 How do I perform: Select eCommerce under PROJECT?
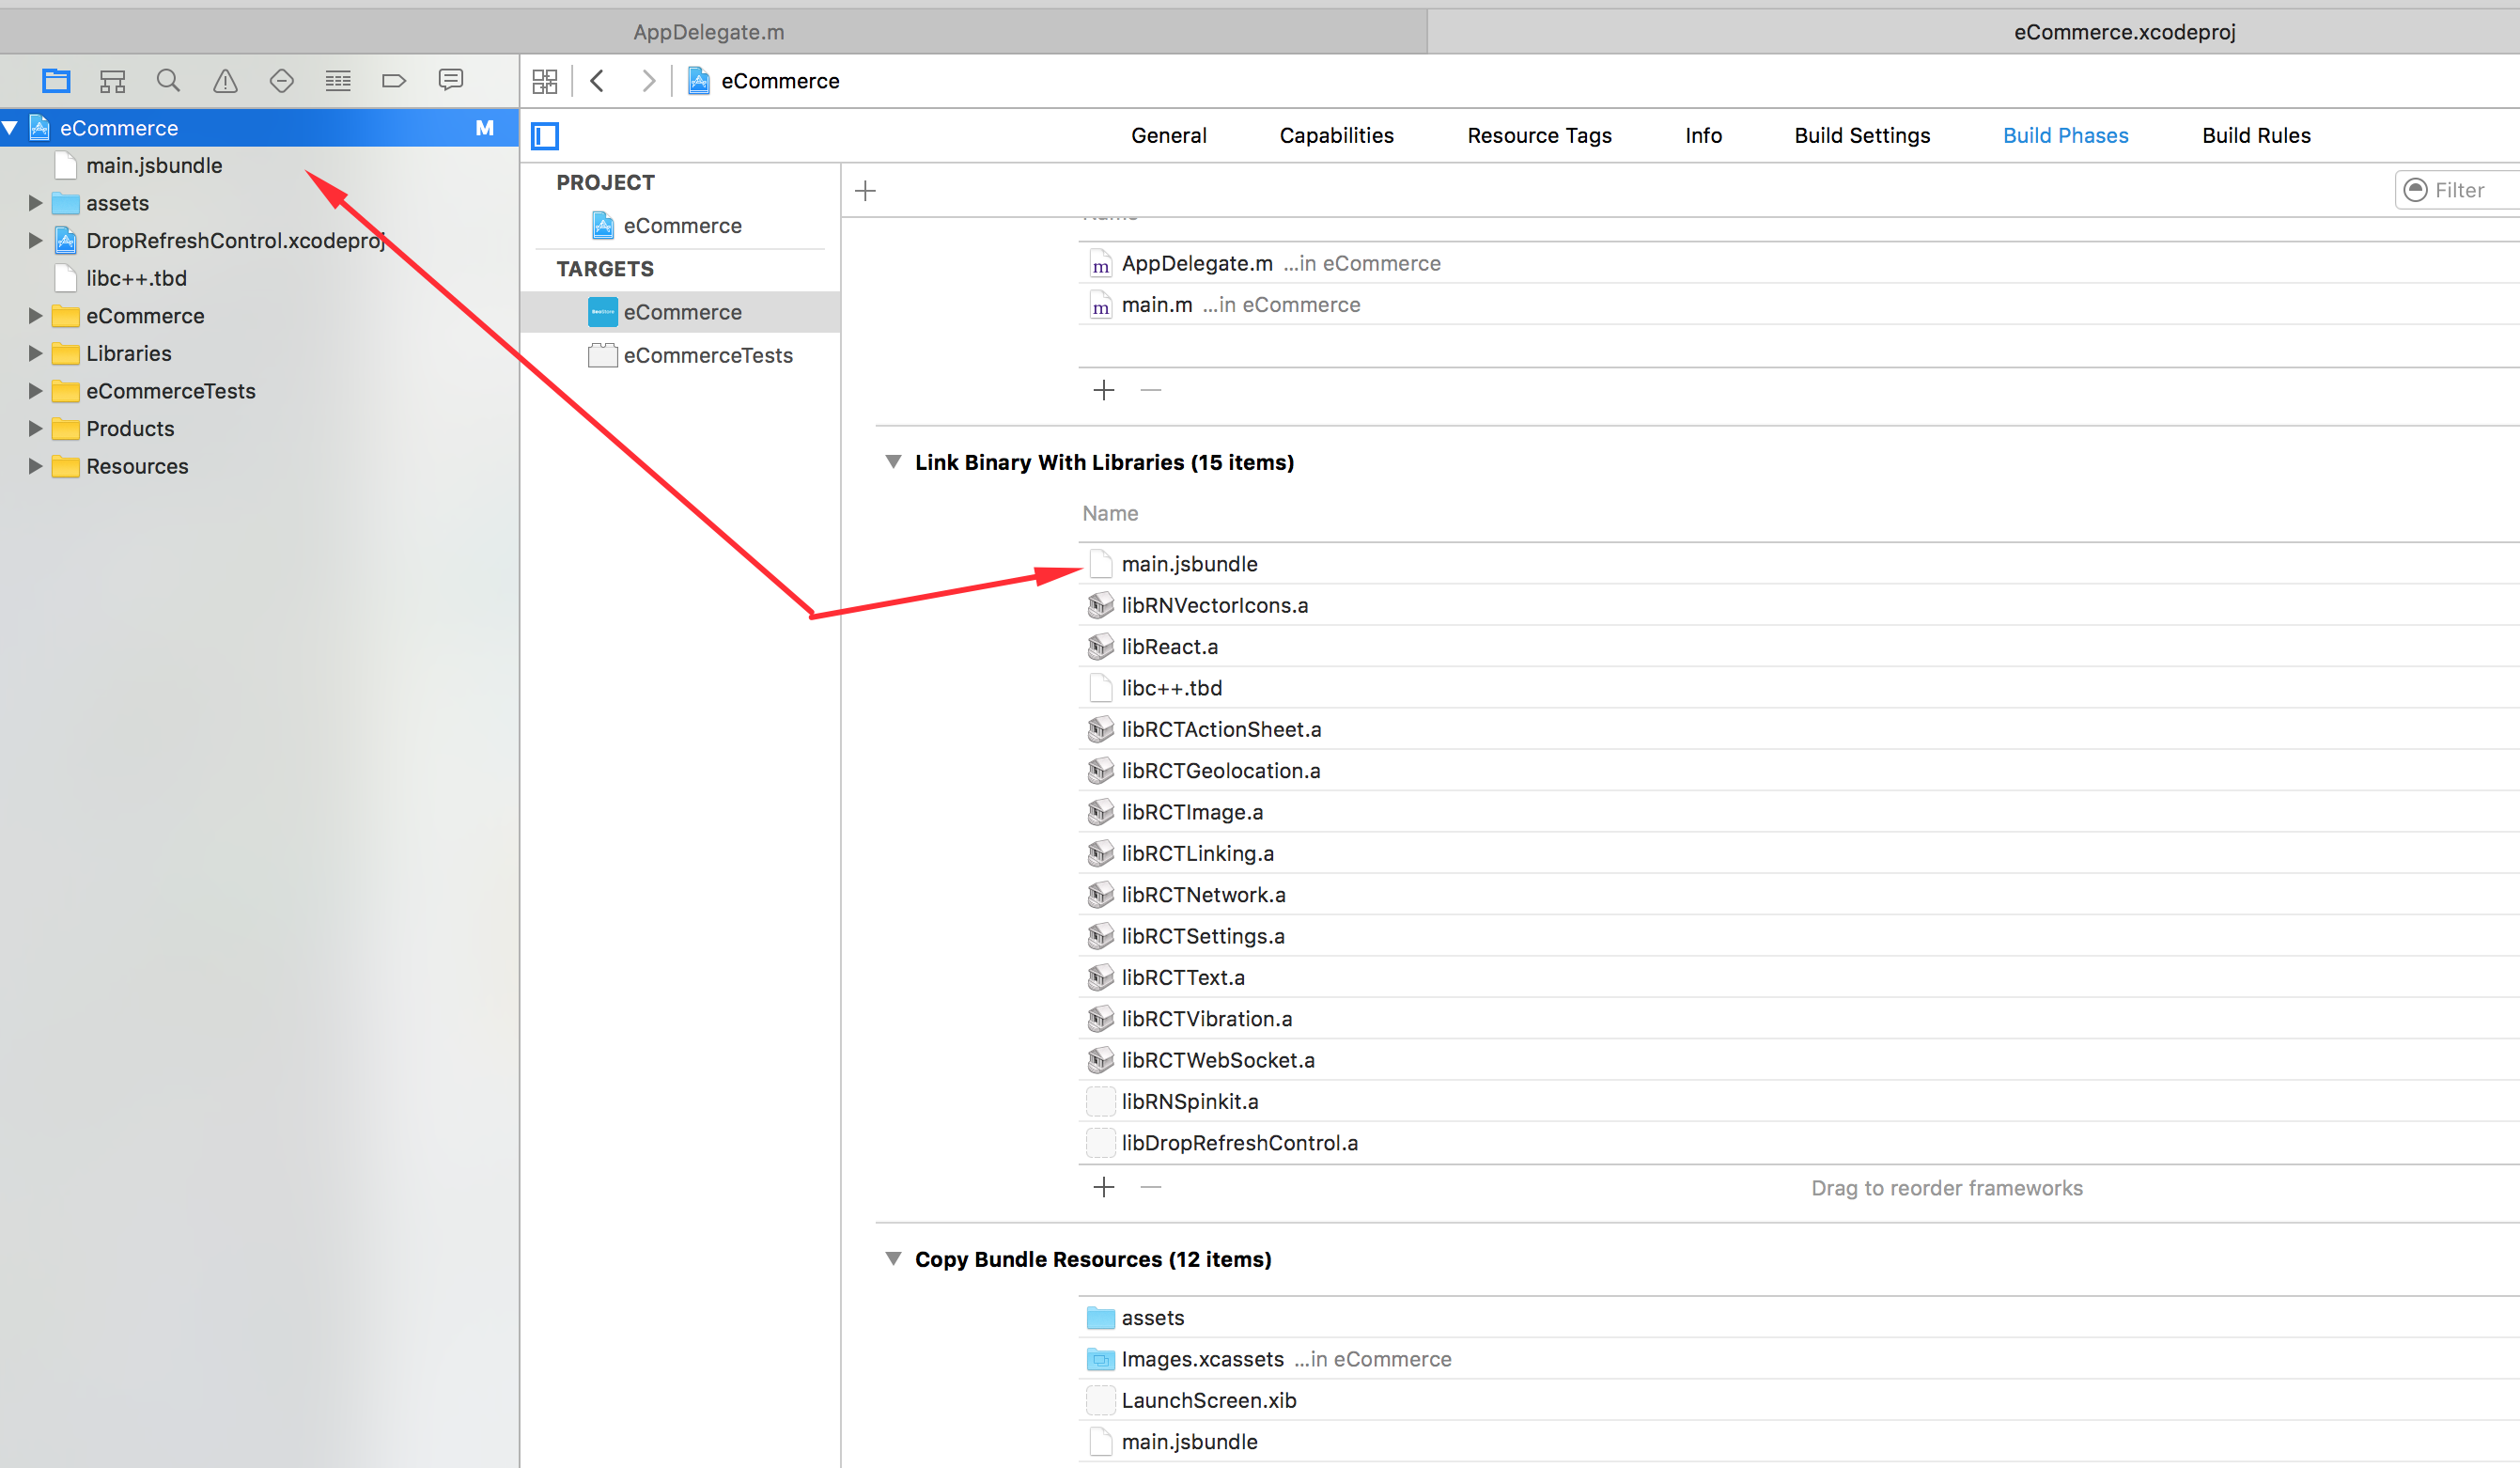pyautogui.click(x=680, y=226)
